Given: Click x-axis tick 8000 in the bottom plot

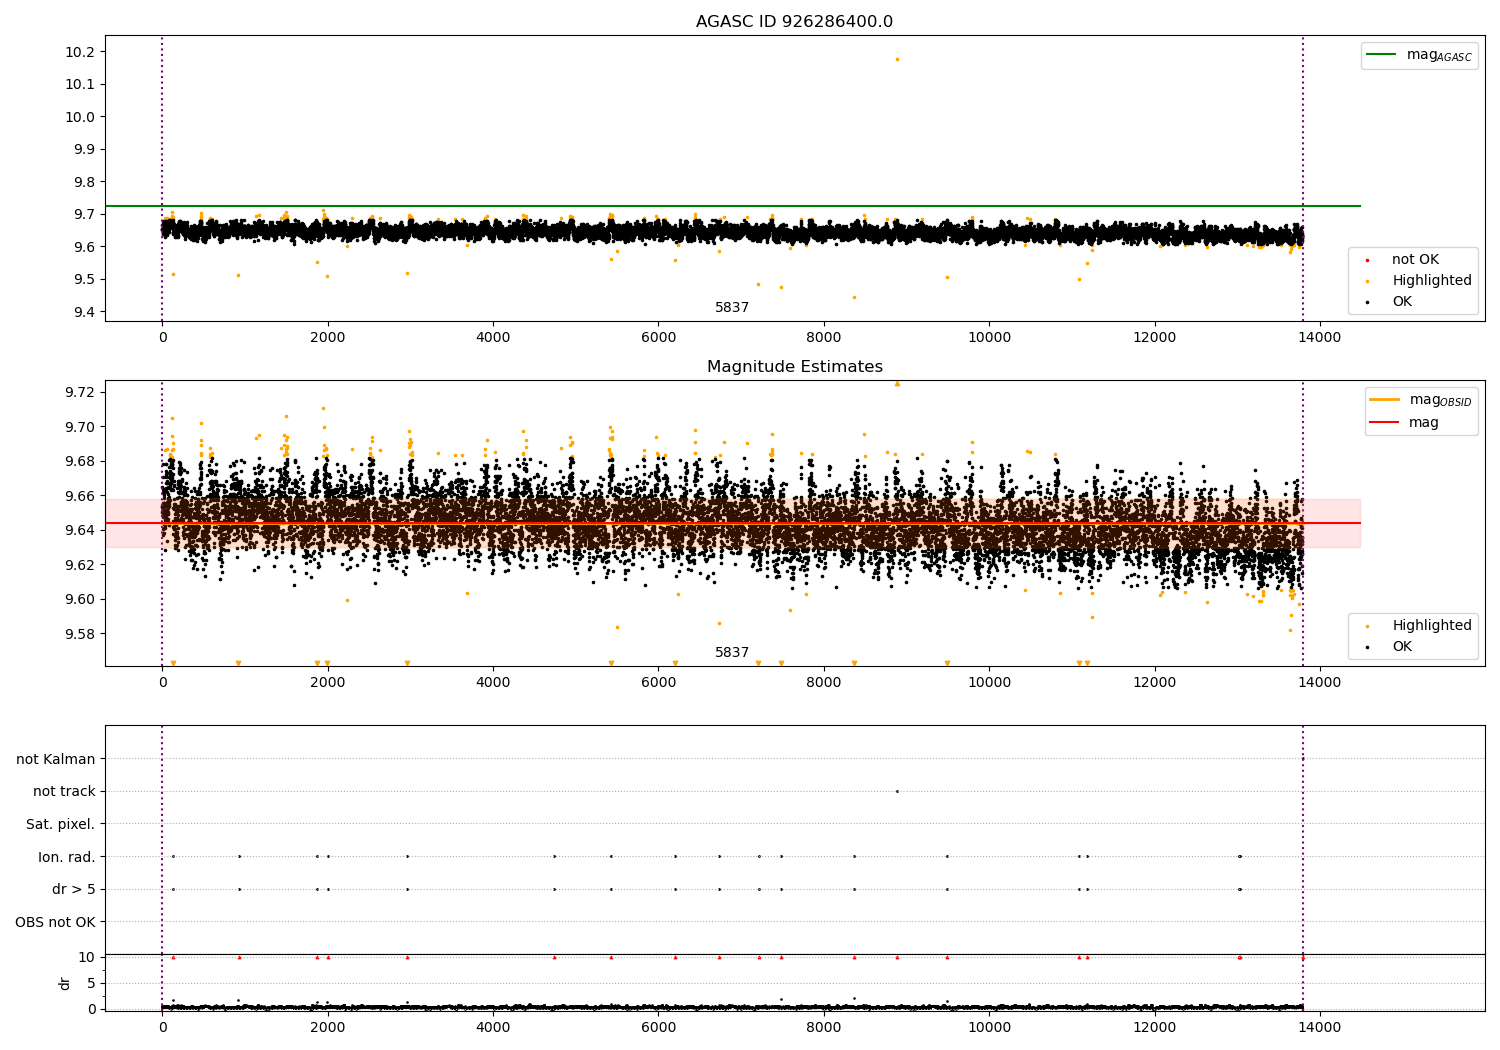Looking at the screenshot, I should (824, 1027).
